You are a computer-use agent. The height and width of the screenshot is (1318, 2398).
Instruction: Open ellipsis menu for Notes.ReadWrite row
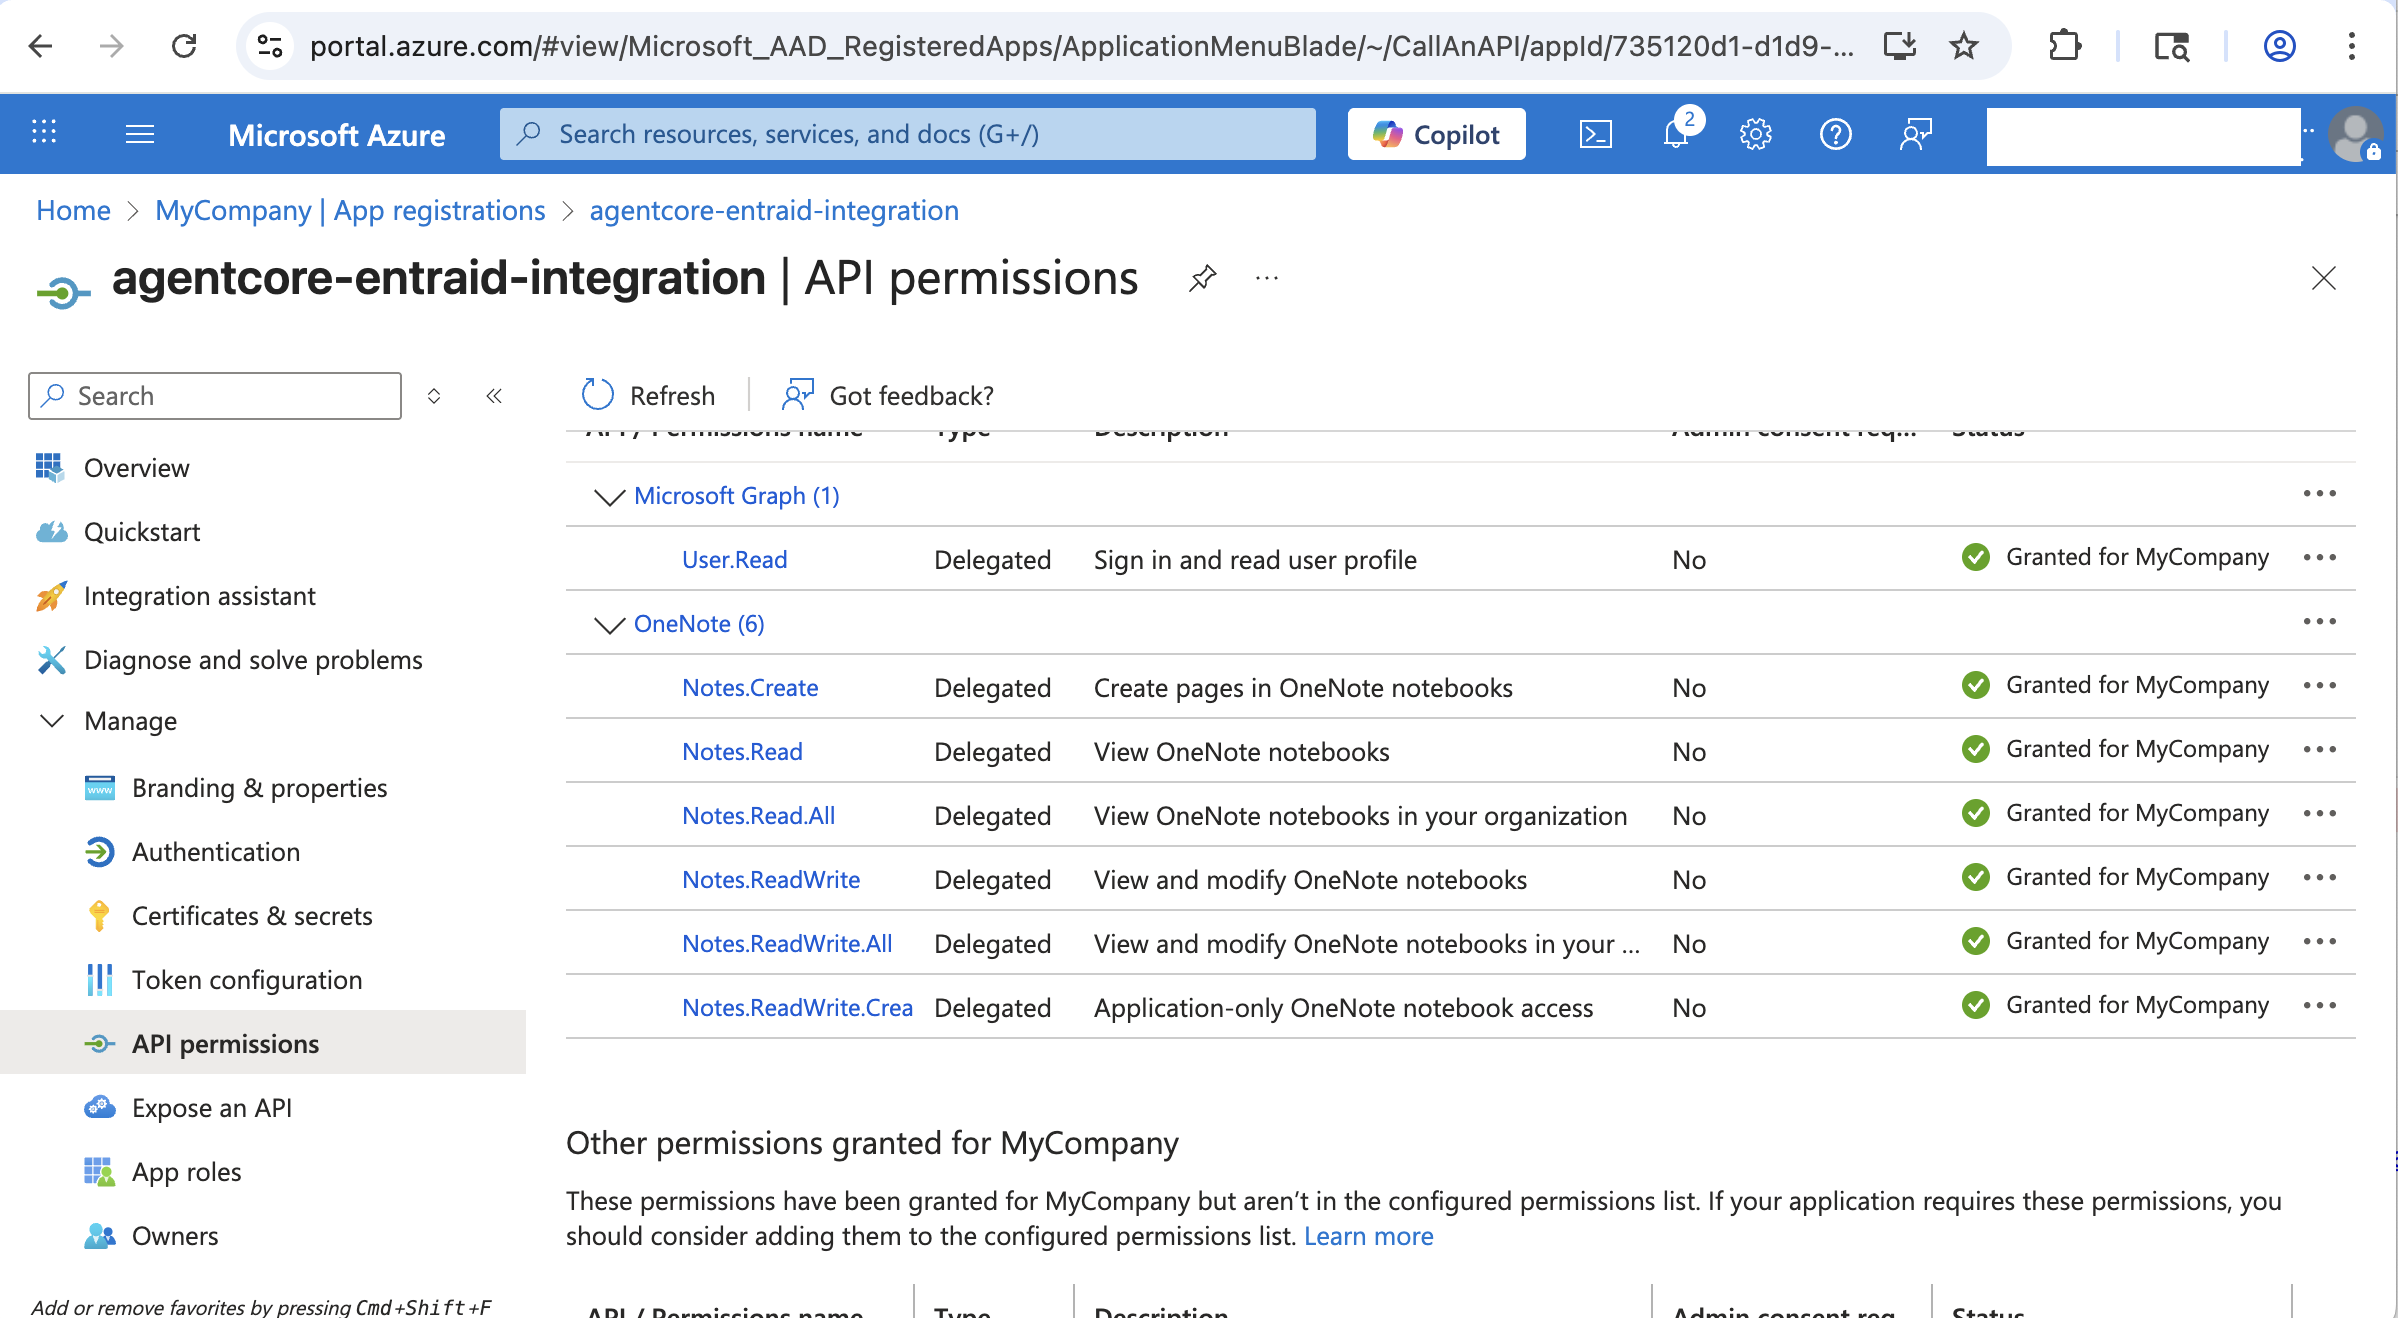(x=2320, y=878)
